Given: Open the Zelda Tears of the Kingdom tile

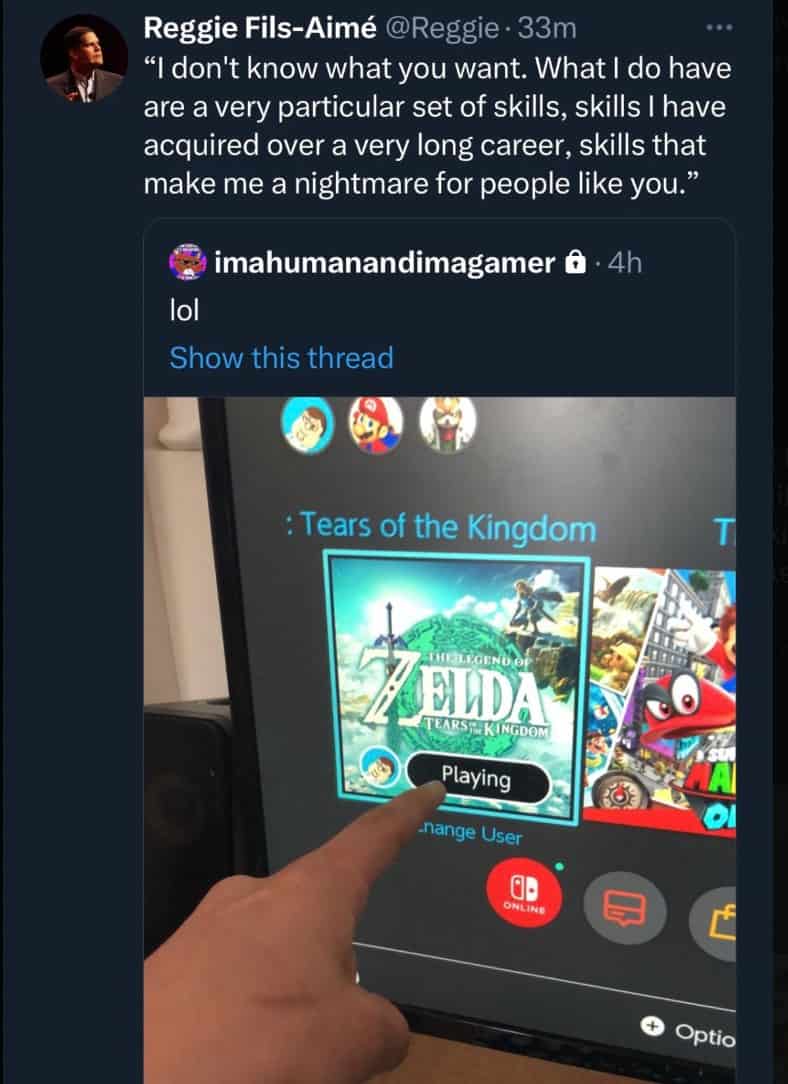Looking at the screenshot, I should coord(456,688).
